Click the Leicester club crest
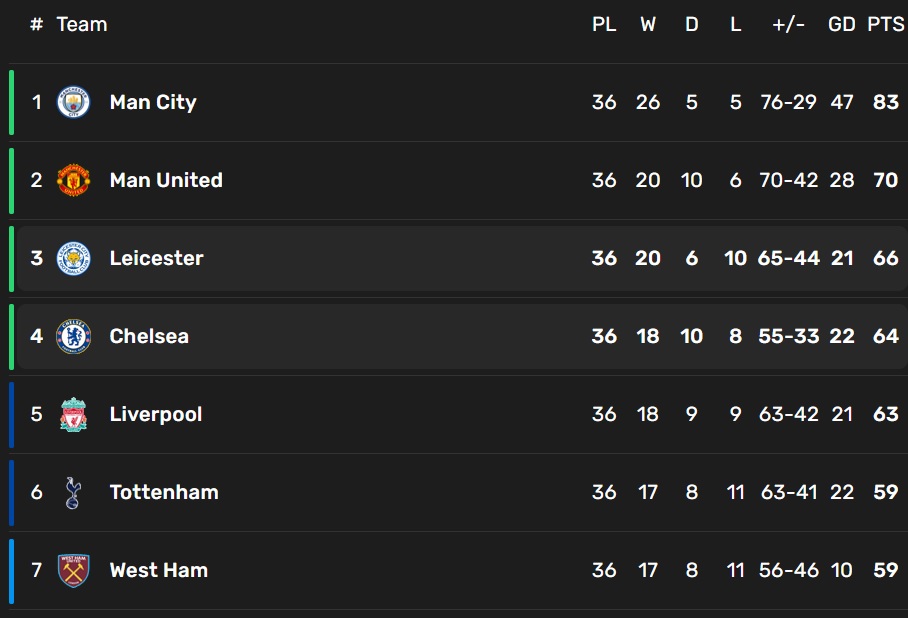The width and height of the screenshot is (908, 618). 73,258
